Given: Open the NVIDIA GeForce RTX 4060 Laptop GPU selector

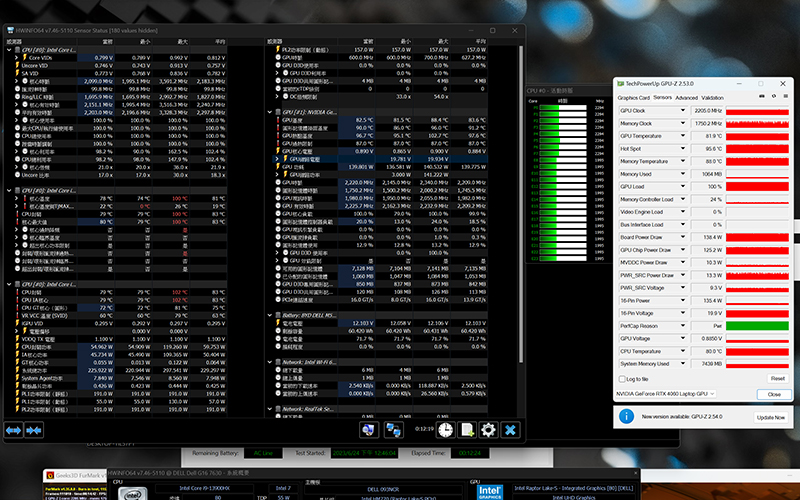Looking at the screenshot, I should [666, 394].
